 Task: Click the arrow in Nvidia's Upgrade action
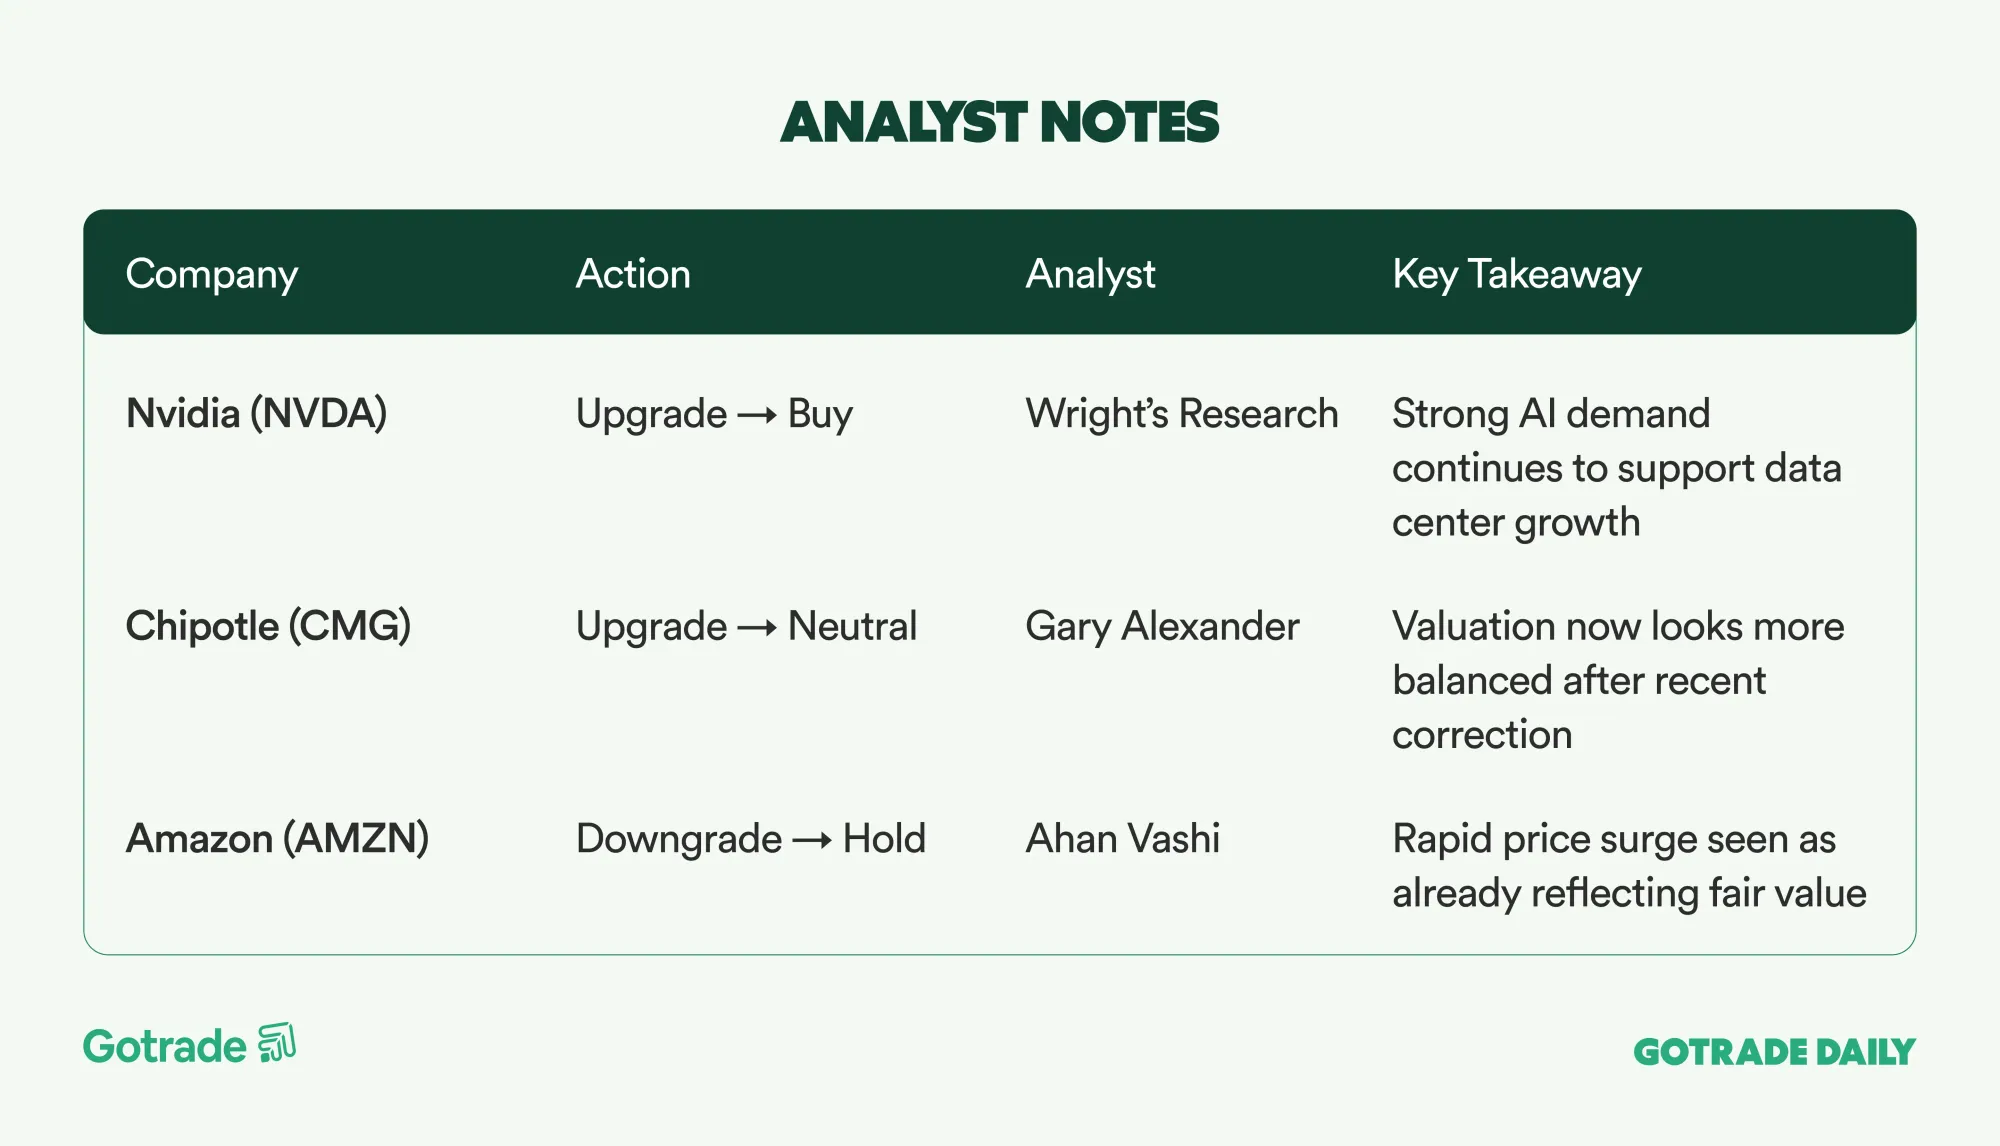tap(757, 415)
